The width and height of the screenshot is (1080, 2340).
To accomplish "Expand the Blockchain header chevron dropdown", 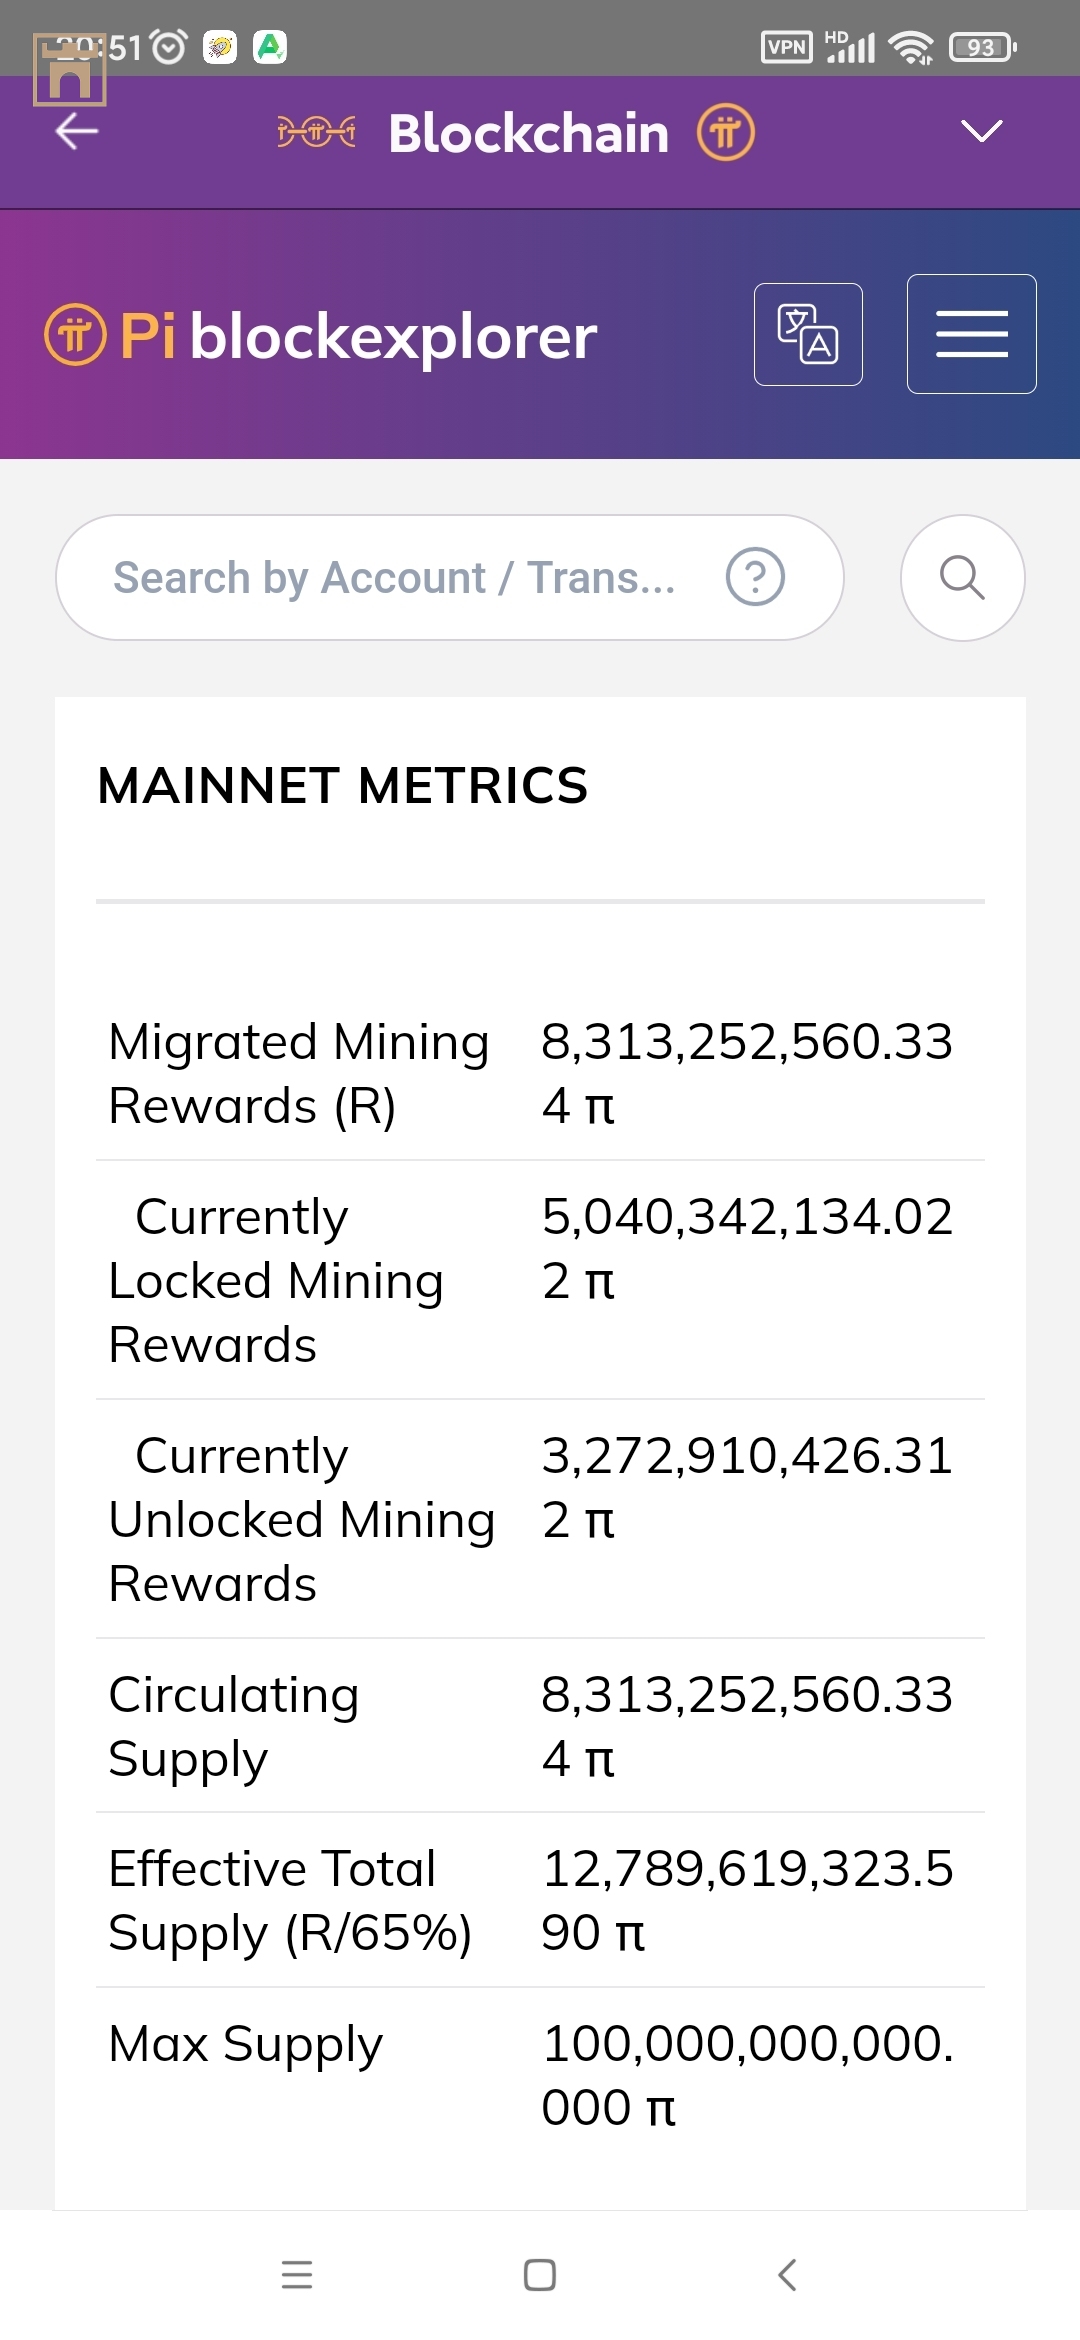I will click(981, 131).
